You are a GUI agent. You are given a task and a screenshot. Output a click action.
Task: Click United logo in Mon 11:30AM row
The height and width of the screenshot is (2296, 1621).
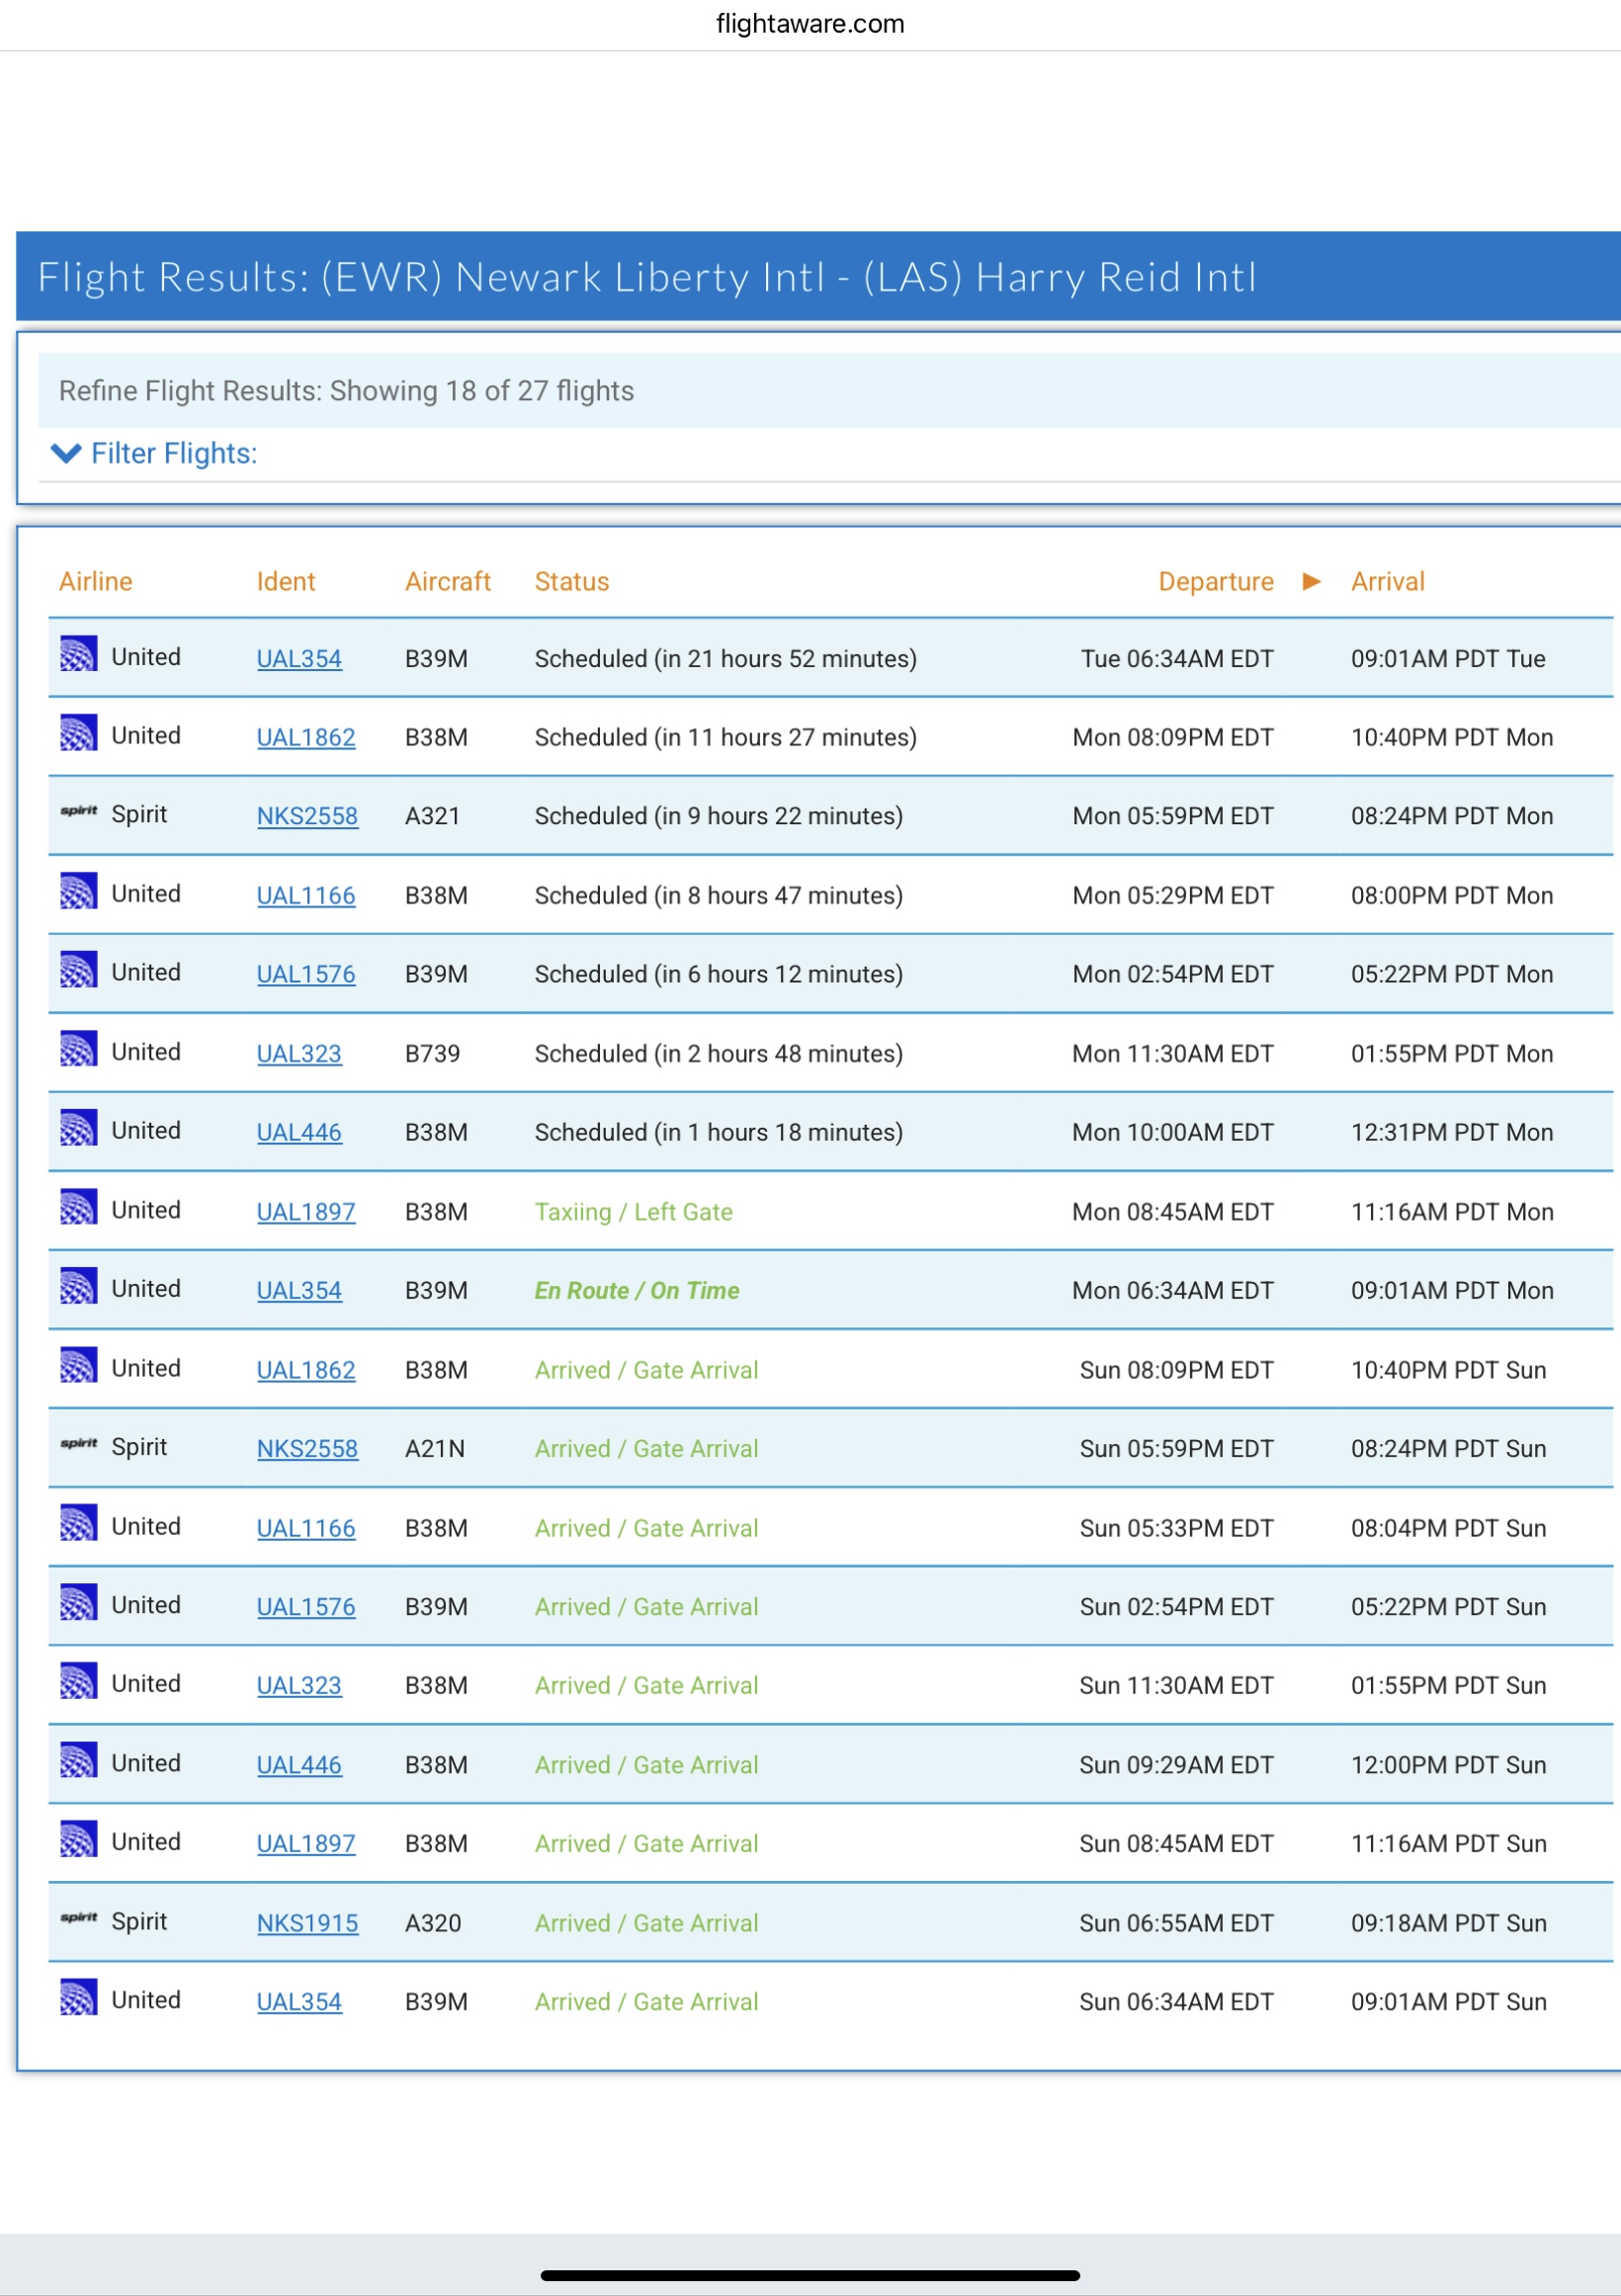click(78, 1049)
